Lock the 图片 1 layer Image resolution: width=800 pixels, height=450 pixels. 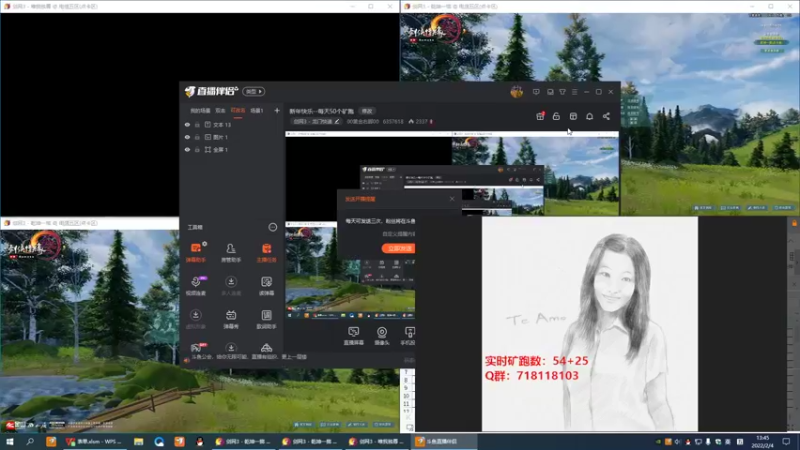[x=197, y=137]
